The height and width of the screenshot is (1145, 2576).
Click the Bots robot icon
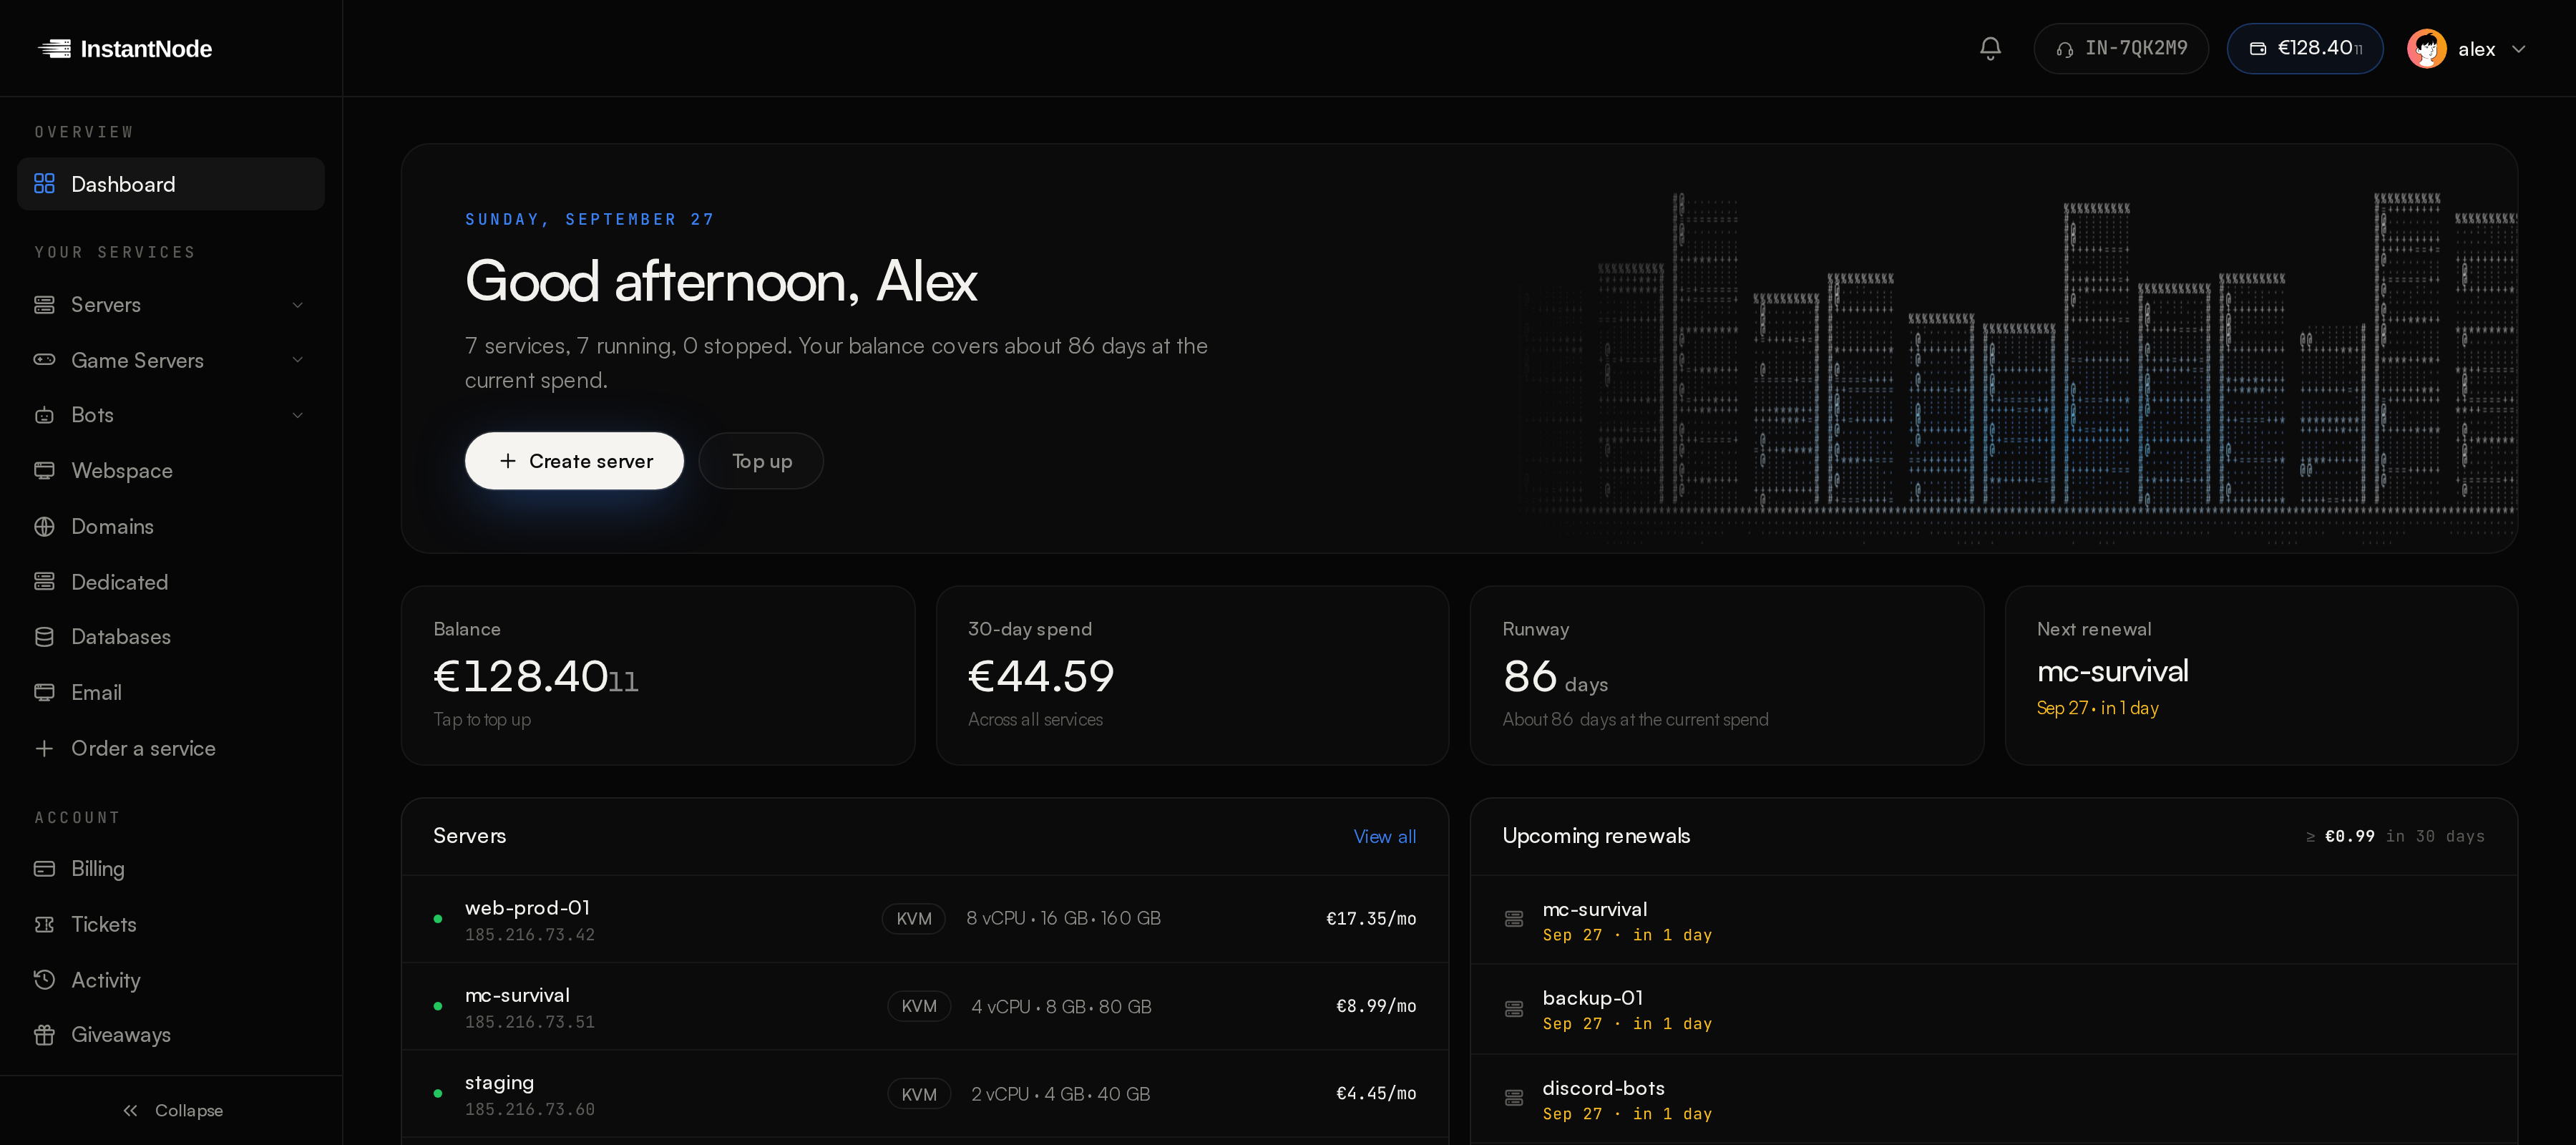(44, 415)
